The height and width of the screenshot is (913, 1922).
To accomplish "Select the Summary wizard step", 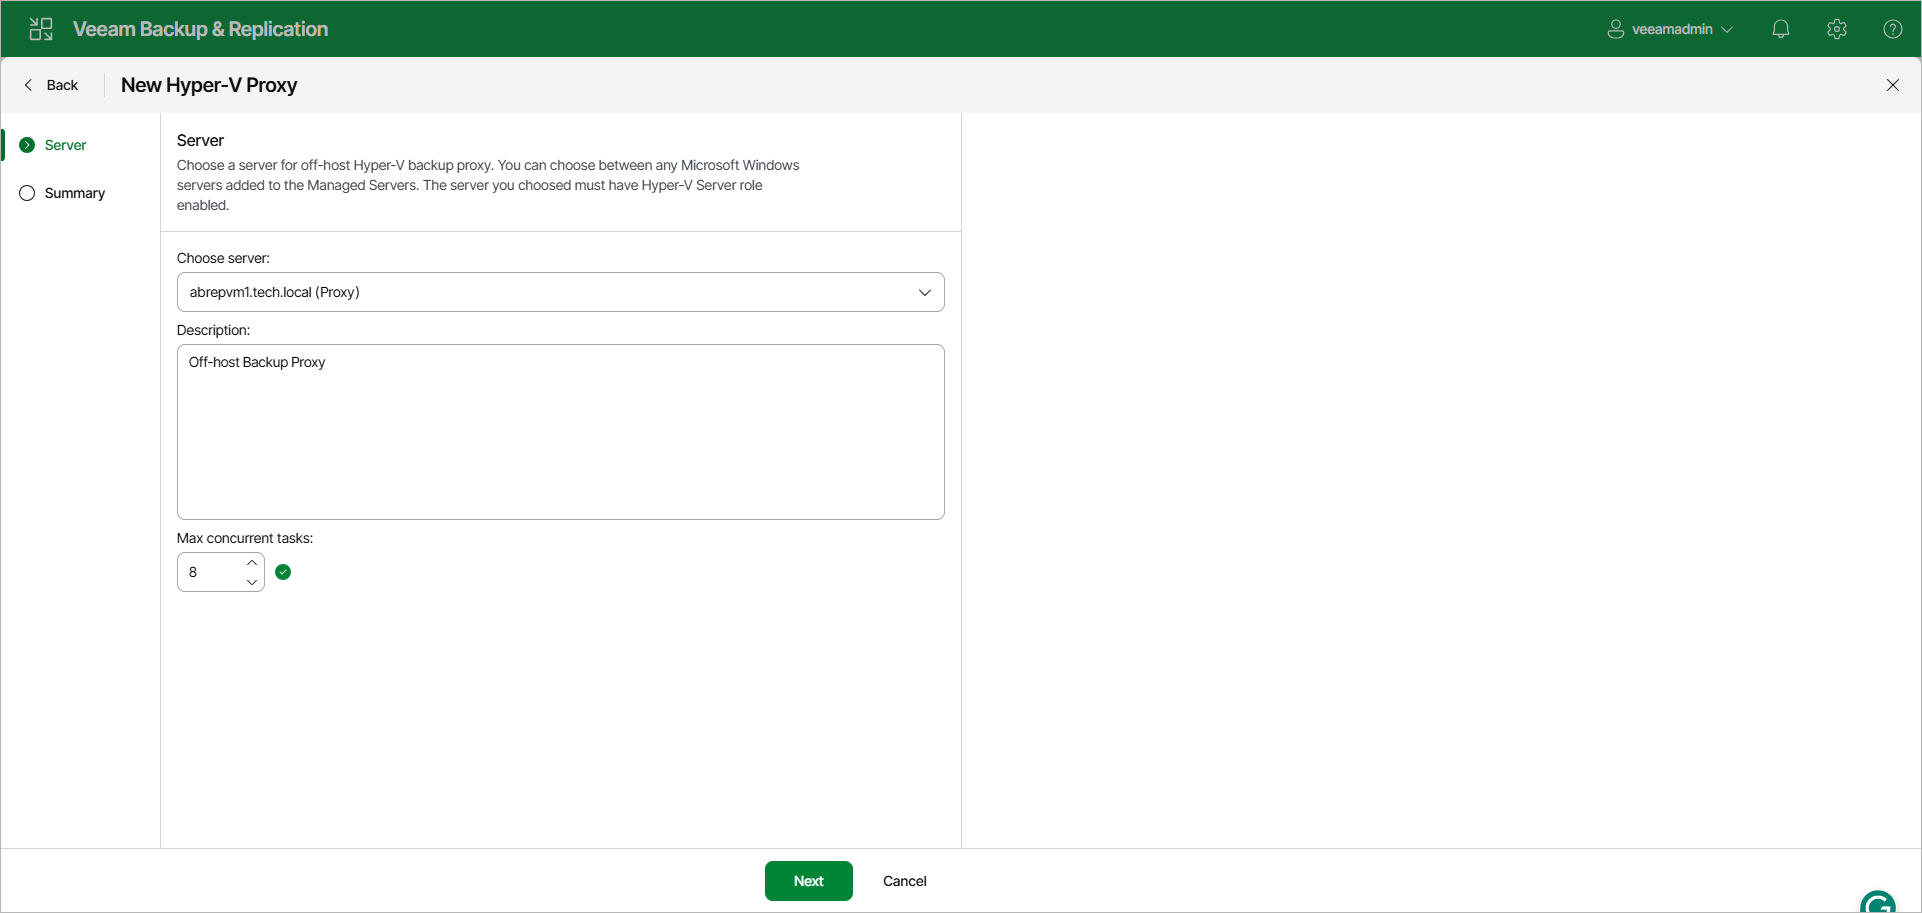I will [x=74, y=193].
